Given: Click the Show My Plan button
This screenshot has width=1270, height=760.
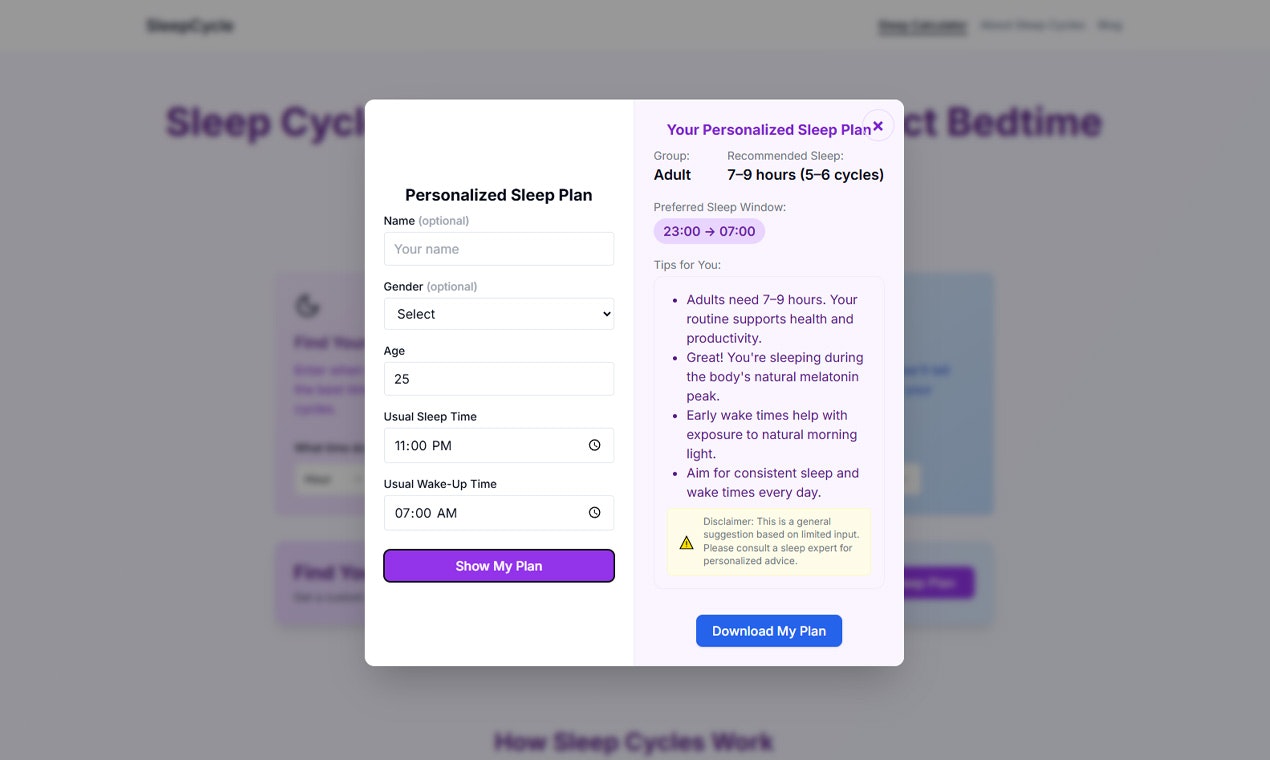Looking at the screenshot, I should [499, 566].
